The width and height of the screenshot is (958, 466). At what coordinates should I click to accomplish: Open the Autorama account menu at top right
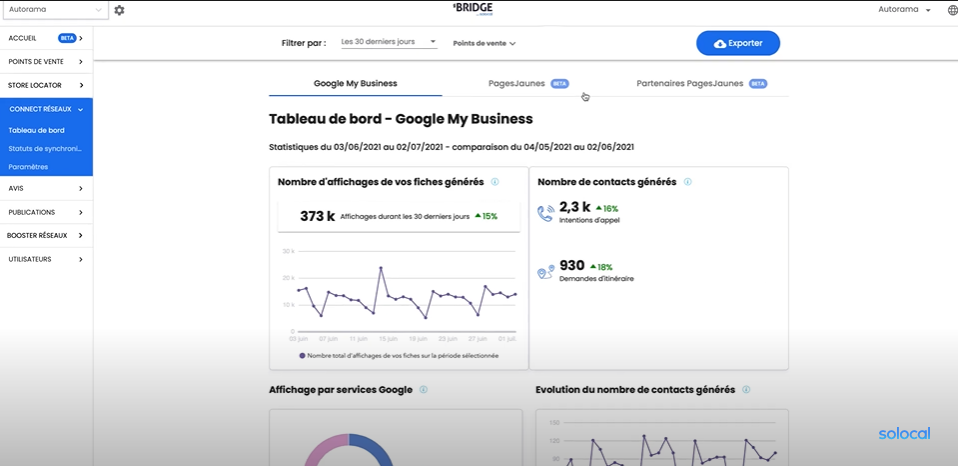click(x=904, y=10)
